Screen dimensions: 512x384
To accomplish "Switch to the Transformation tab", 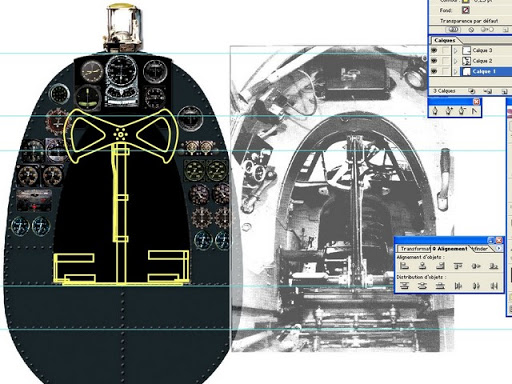I will [414, 249].
